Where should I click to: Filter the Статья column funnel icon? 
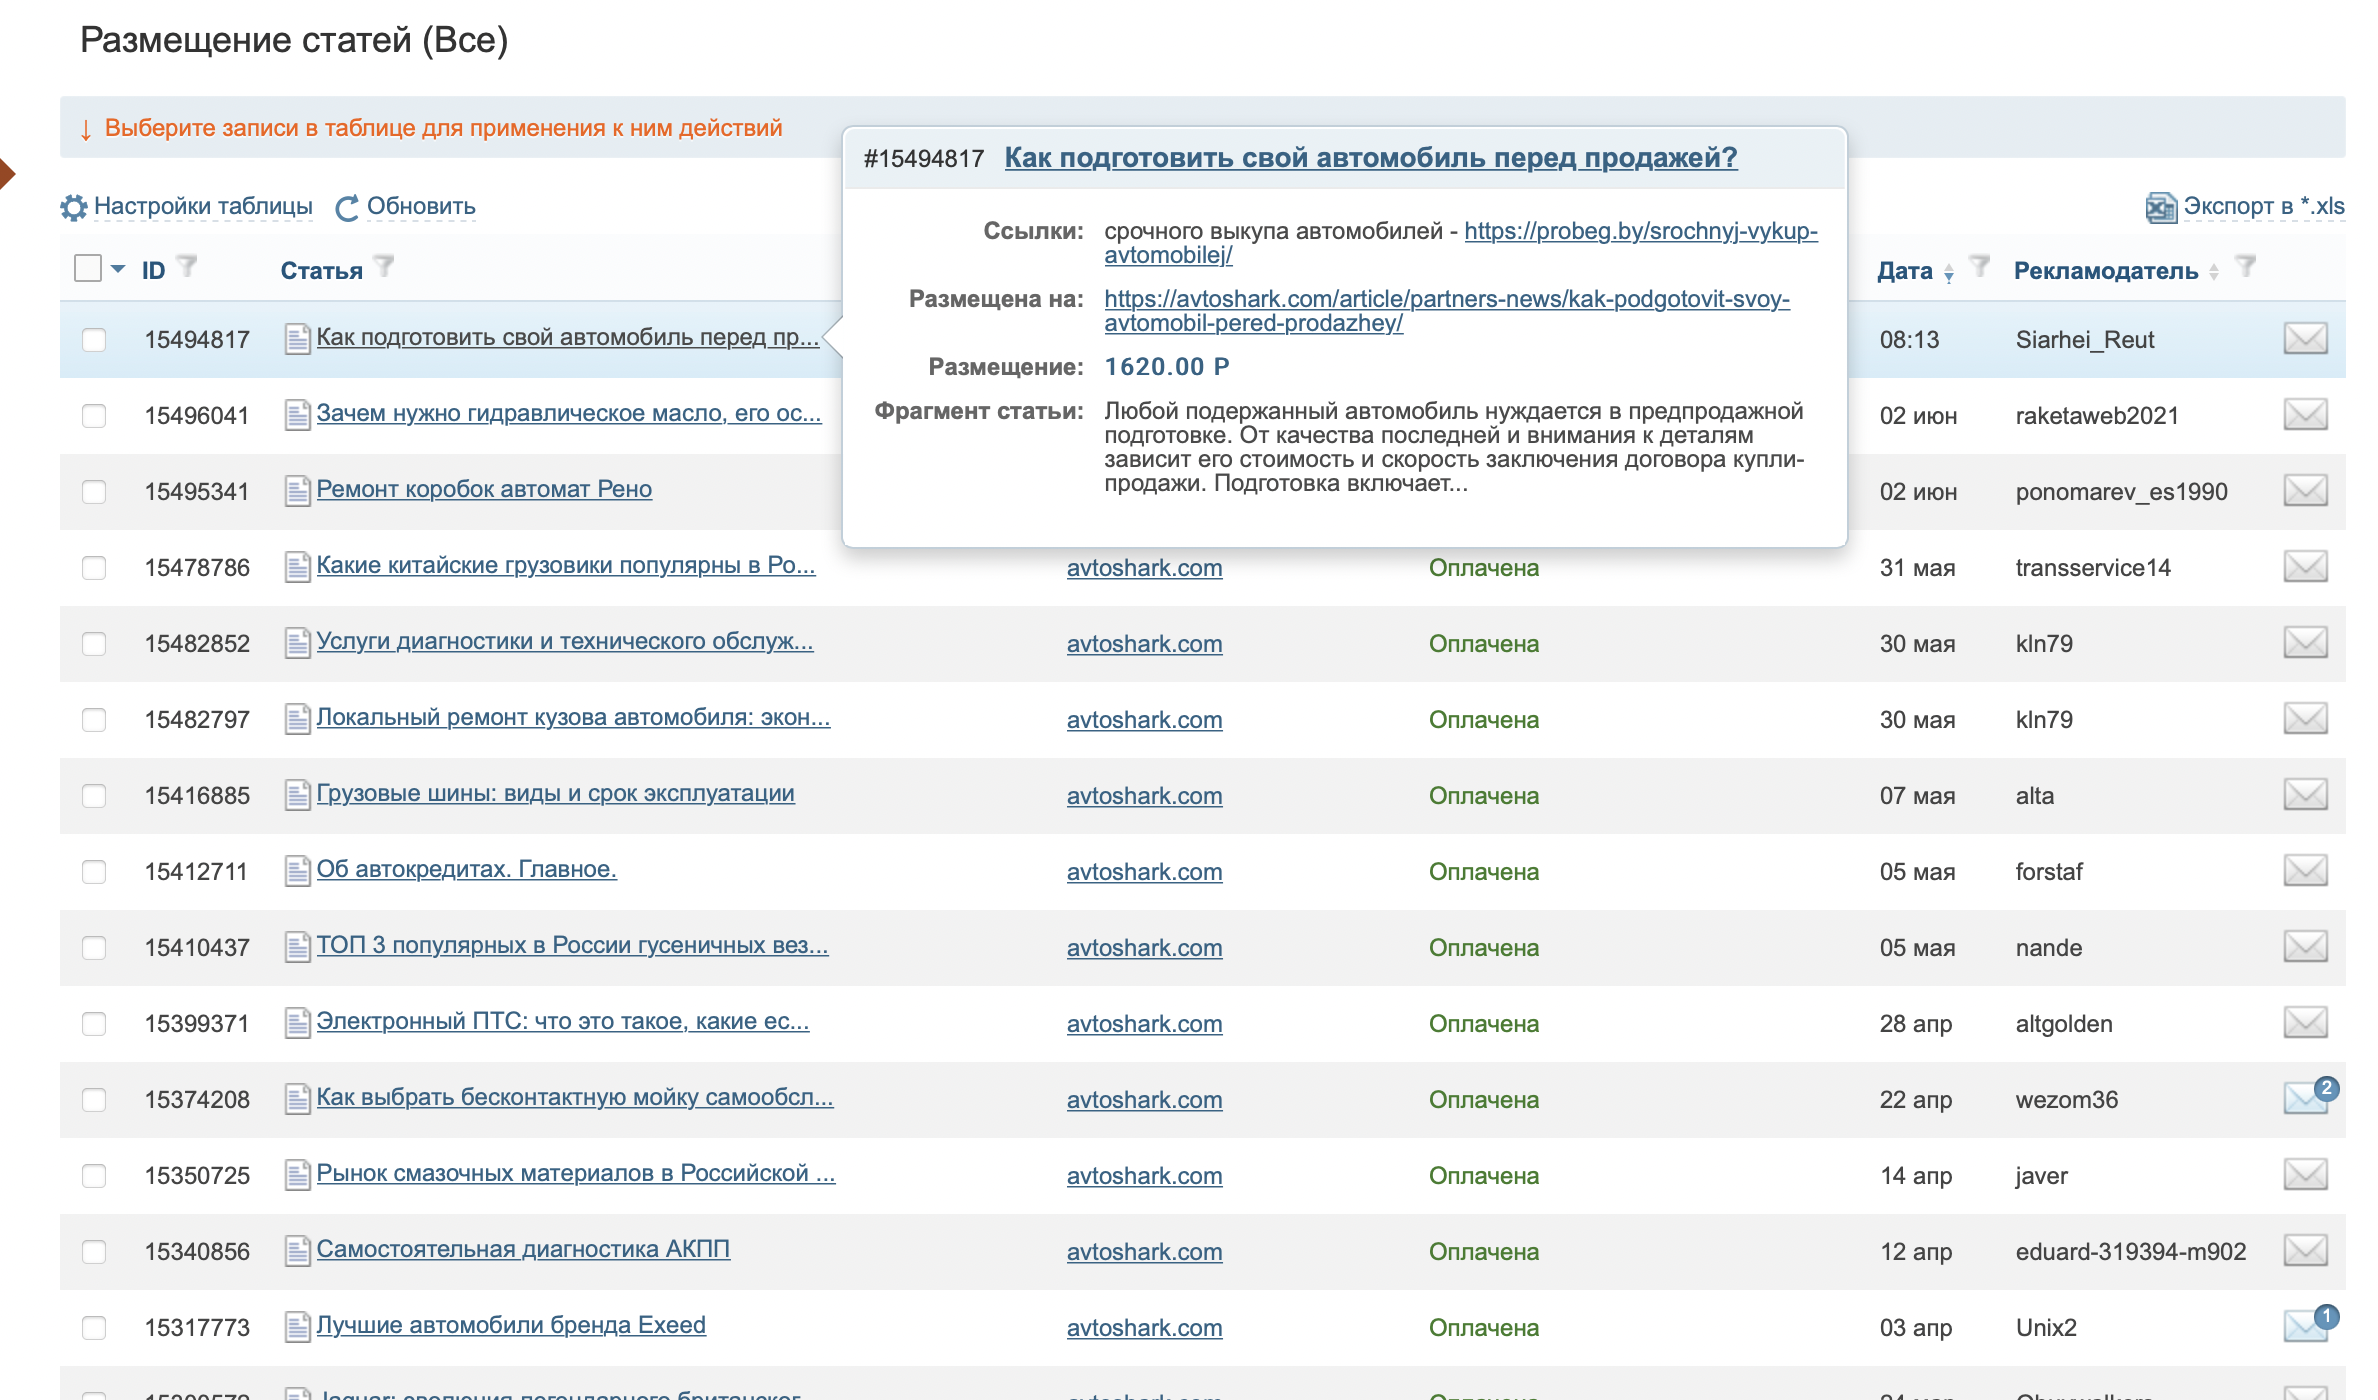coord(384,266)
